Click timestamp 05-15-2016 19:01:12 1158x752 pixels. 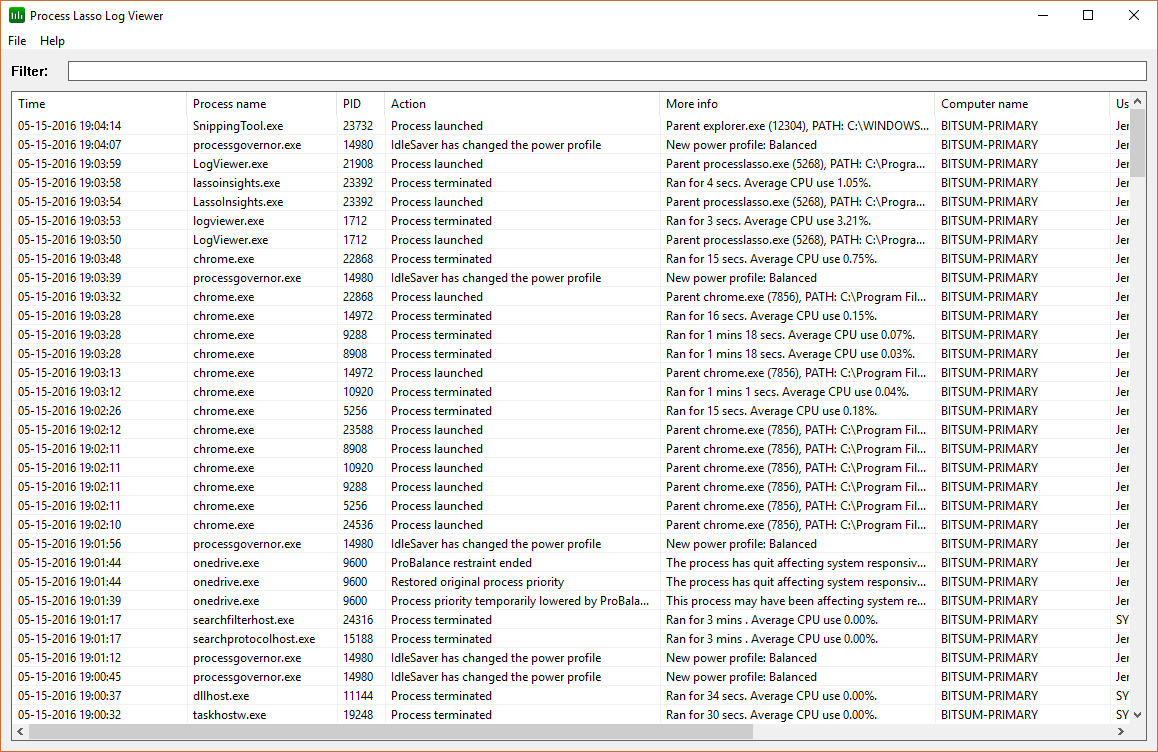69,657
